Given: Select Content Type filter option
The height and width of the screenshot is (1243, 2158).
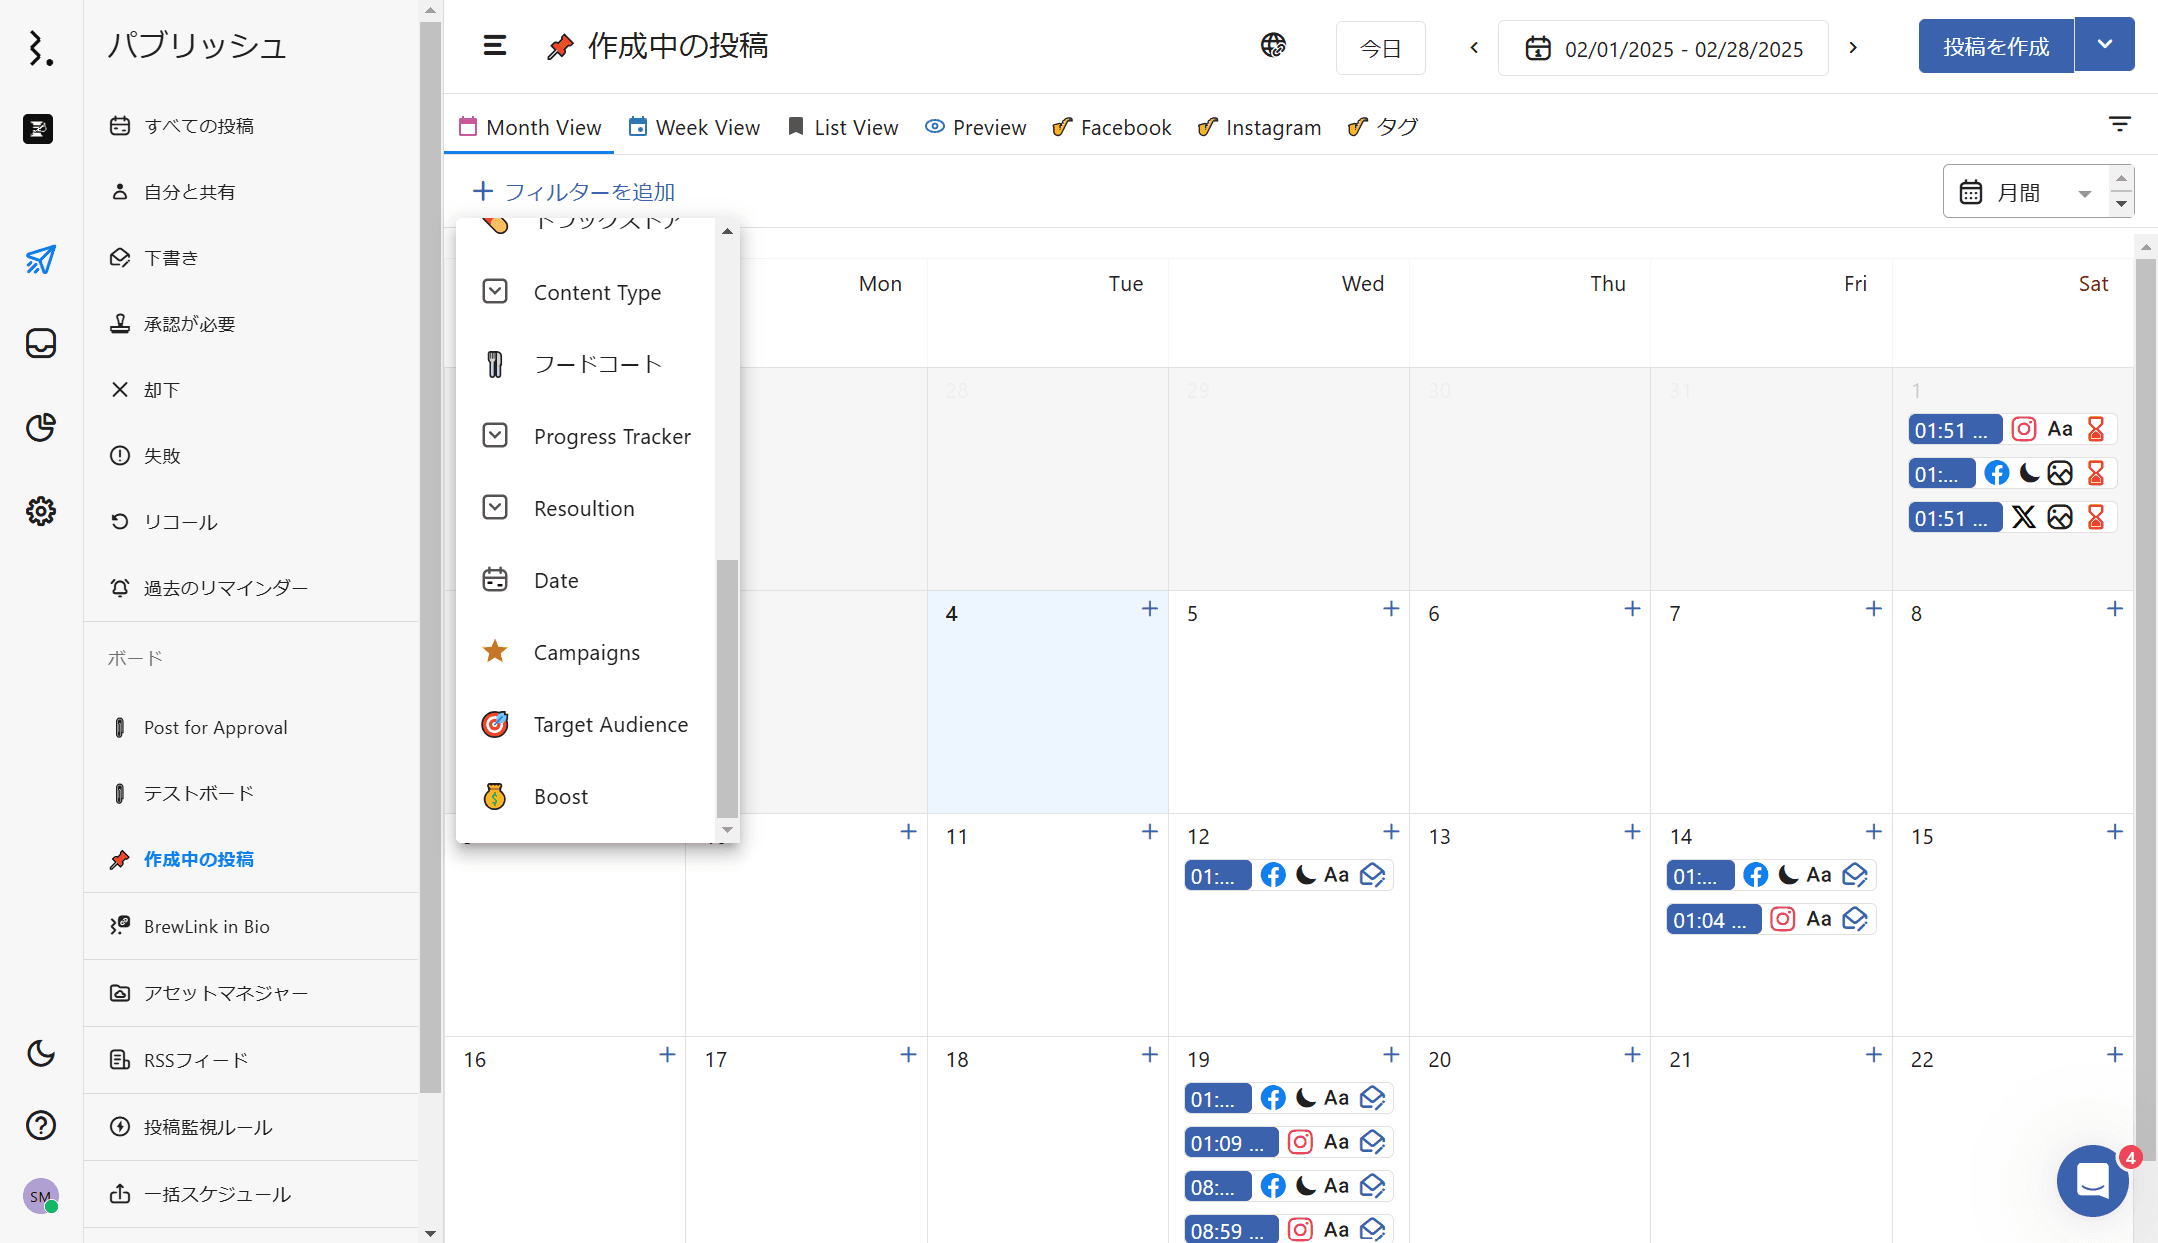Looking at the screenshot, I should [x=597, y=292].
